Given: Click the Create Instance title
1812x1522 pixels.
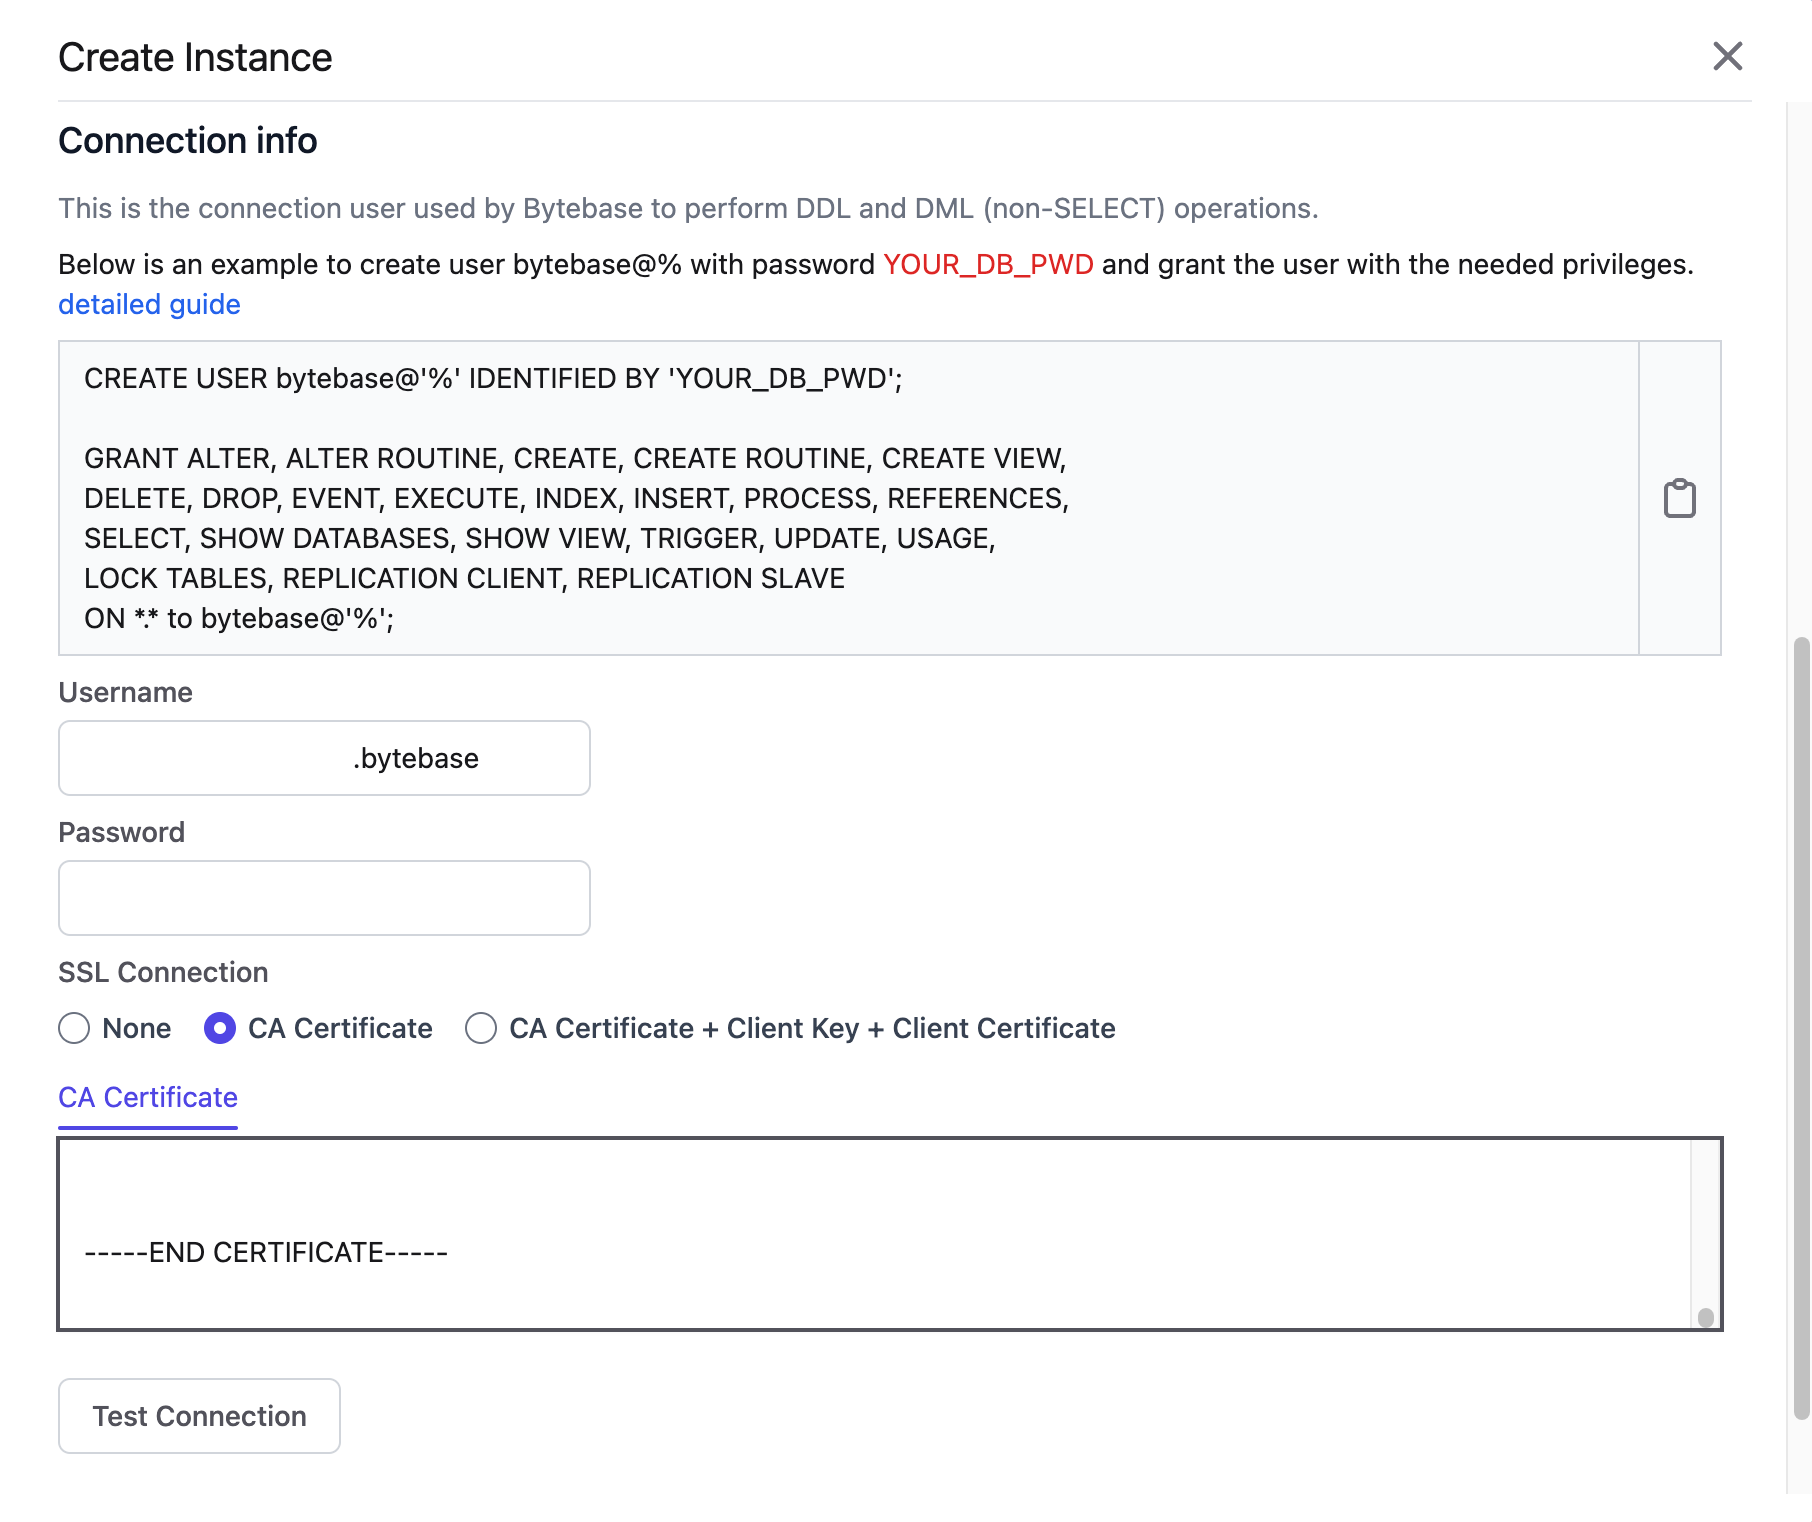Looking at the screenshot, I should [195, 57].
